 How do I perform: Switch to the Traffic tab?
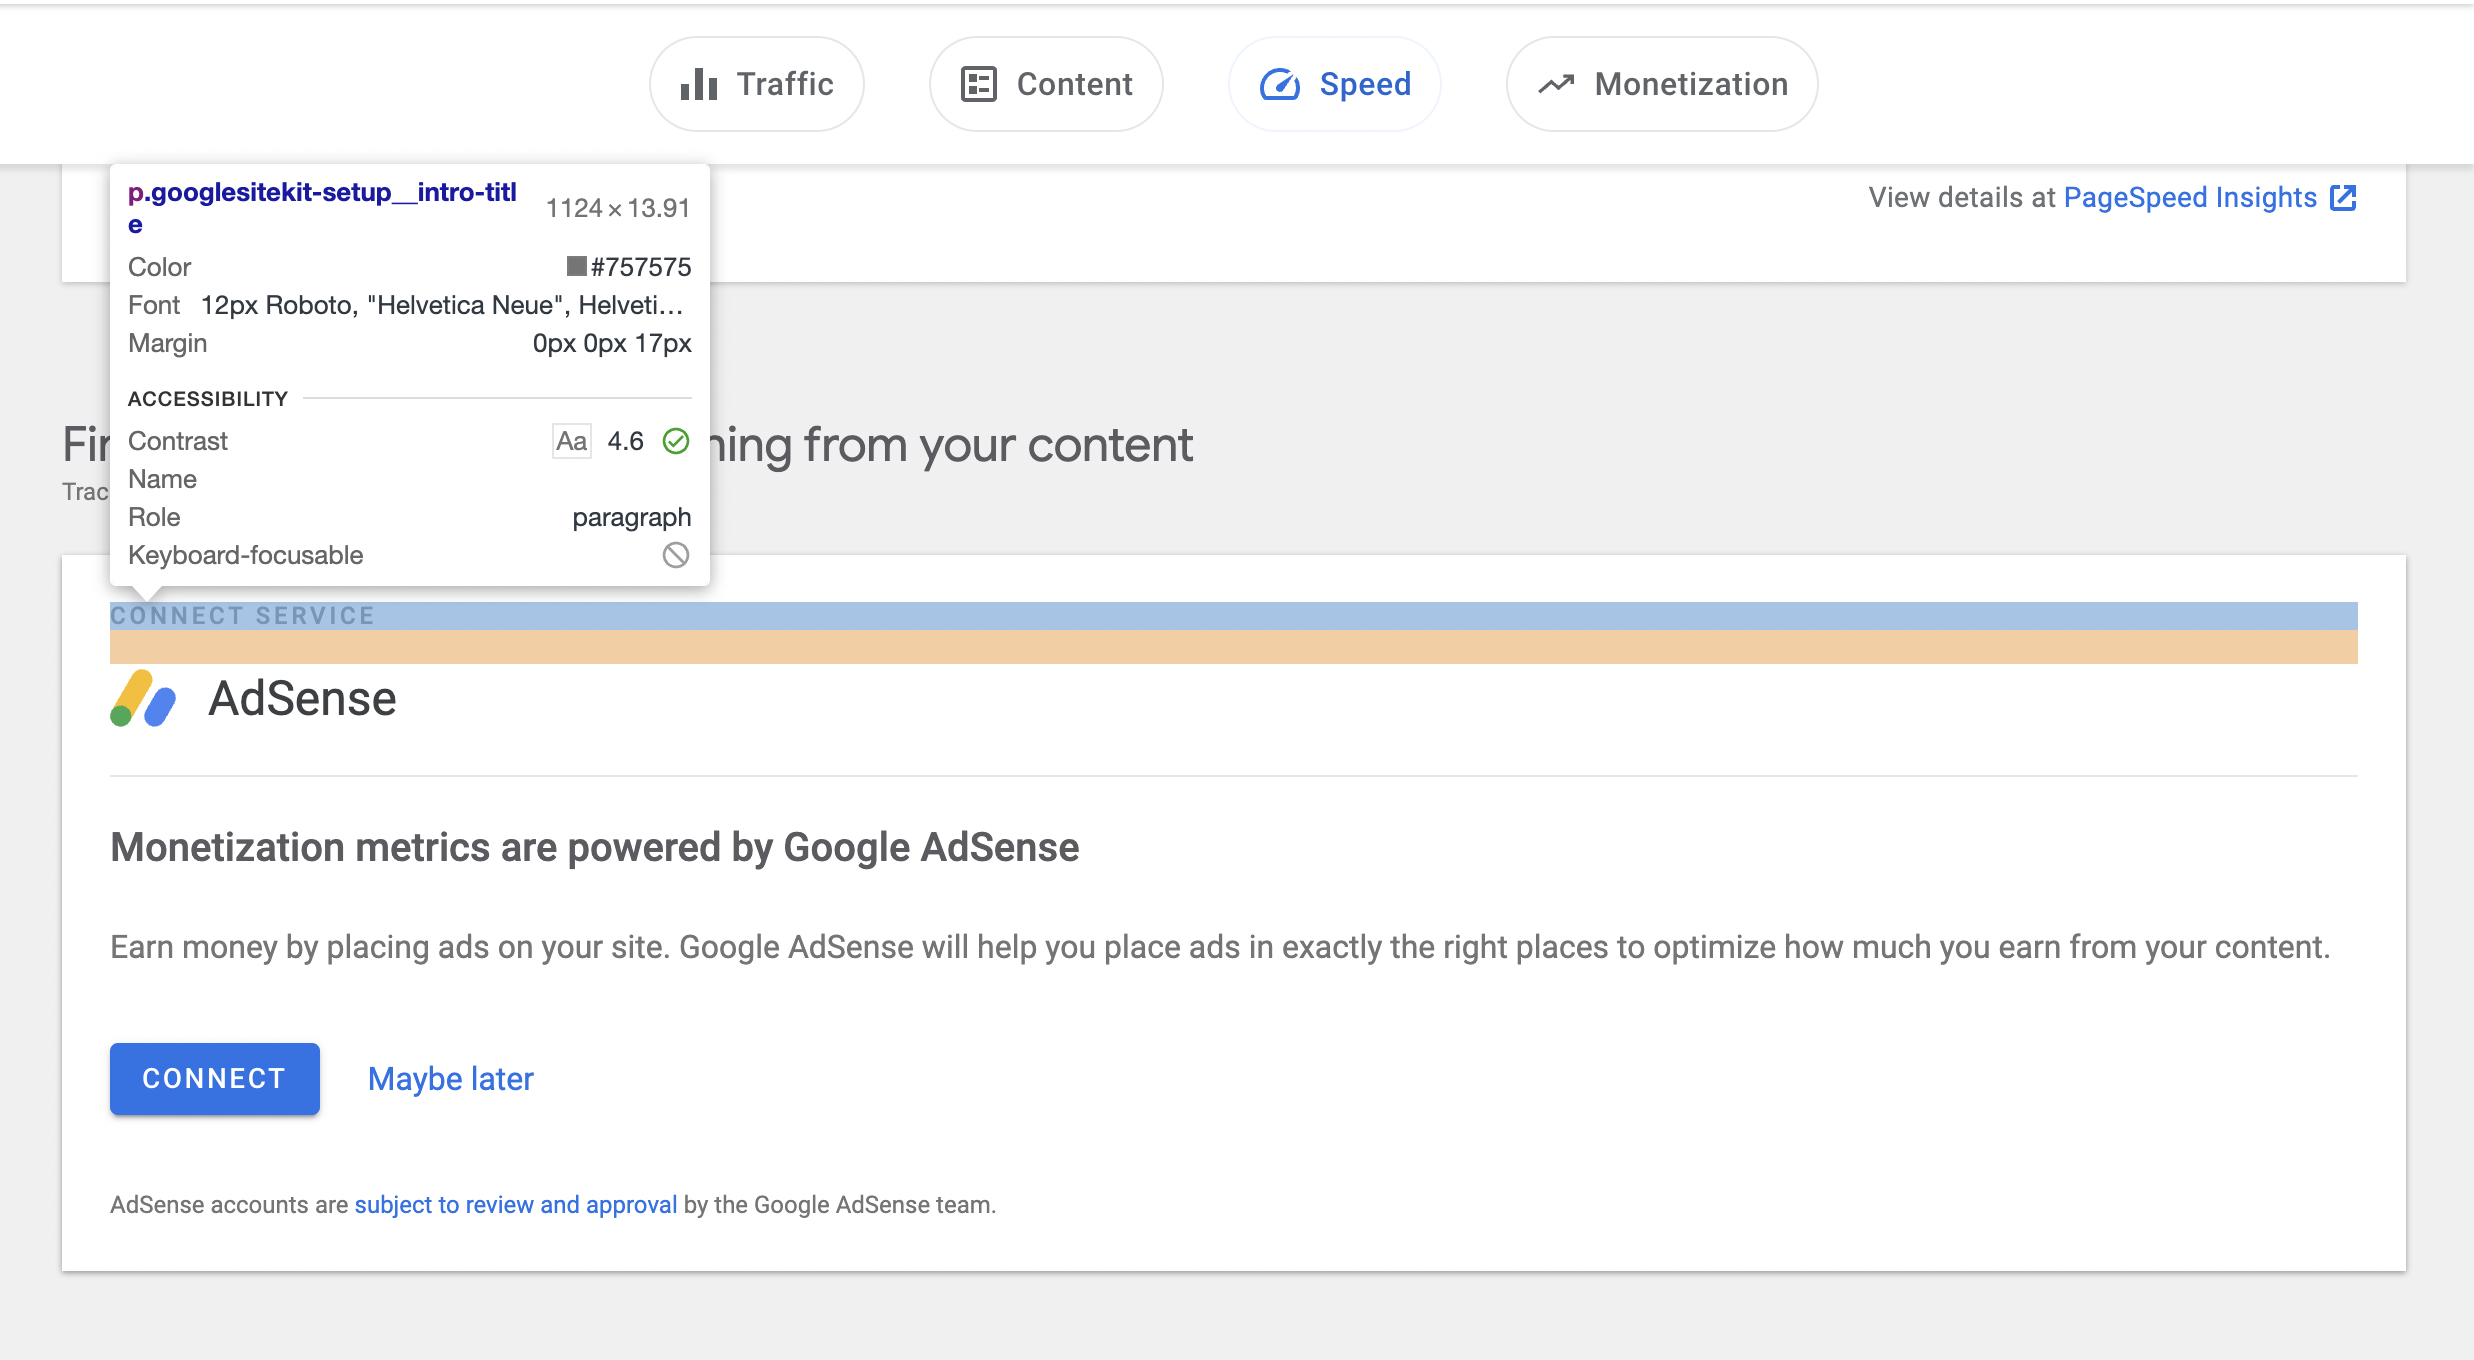point(785,84)
